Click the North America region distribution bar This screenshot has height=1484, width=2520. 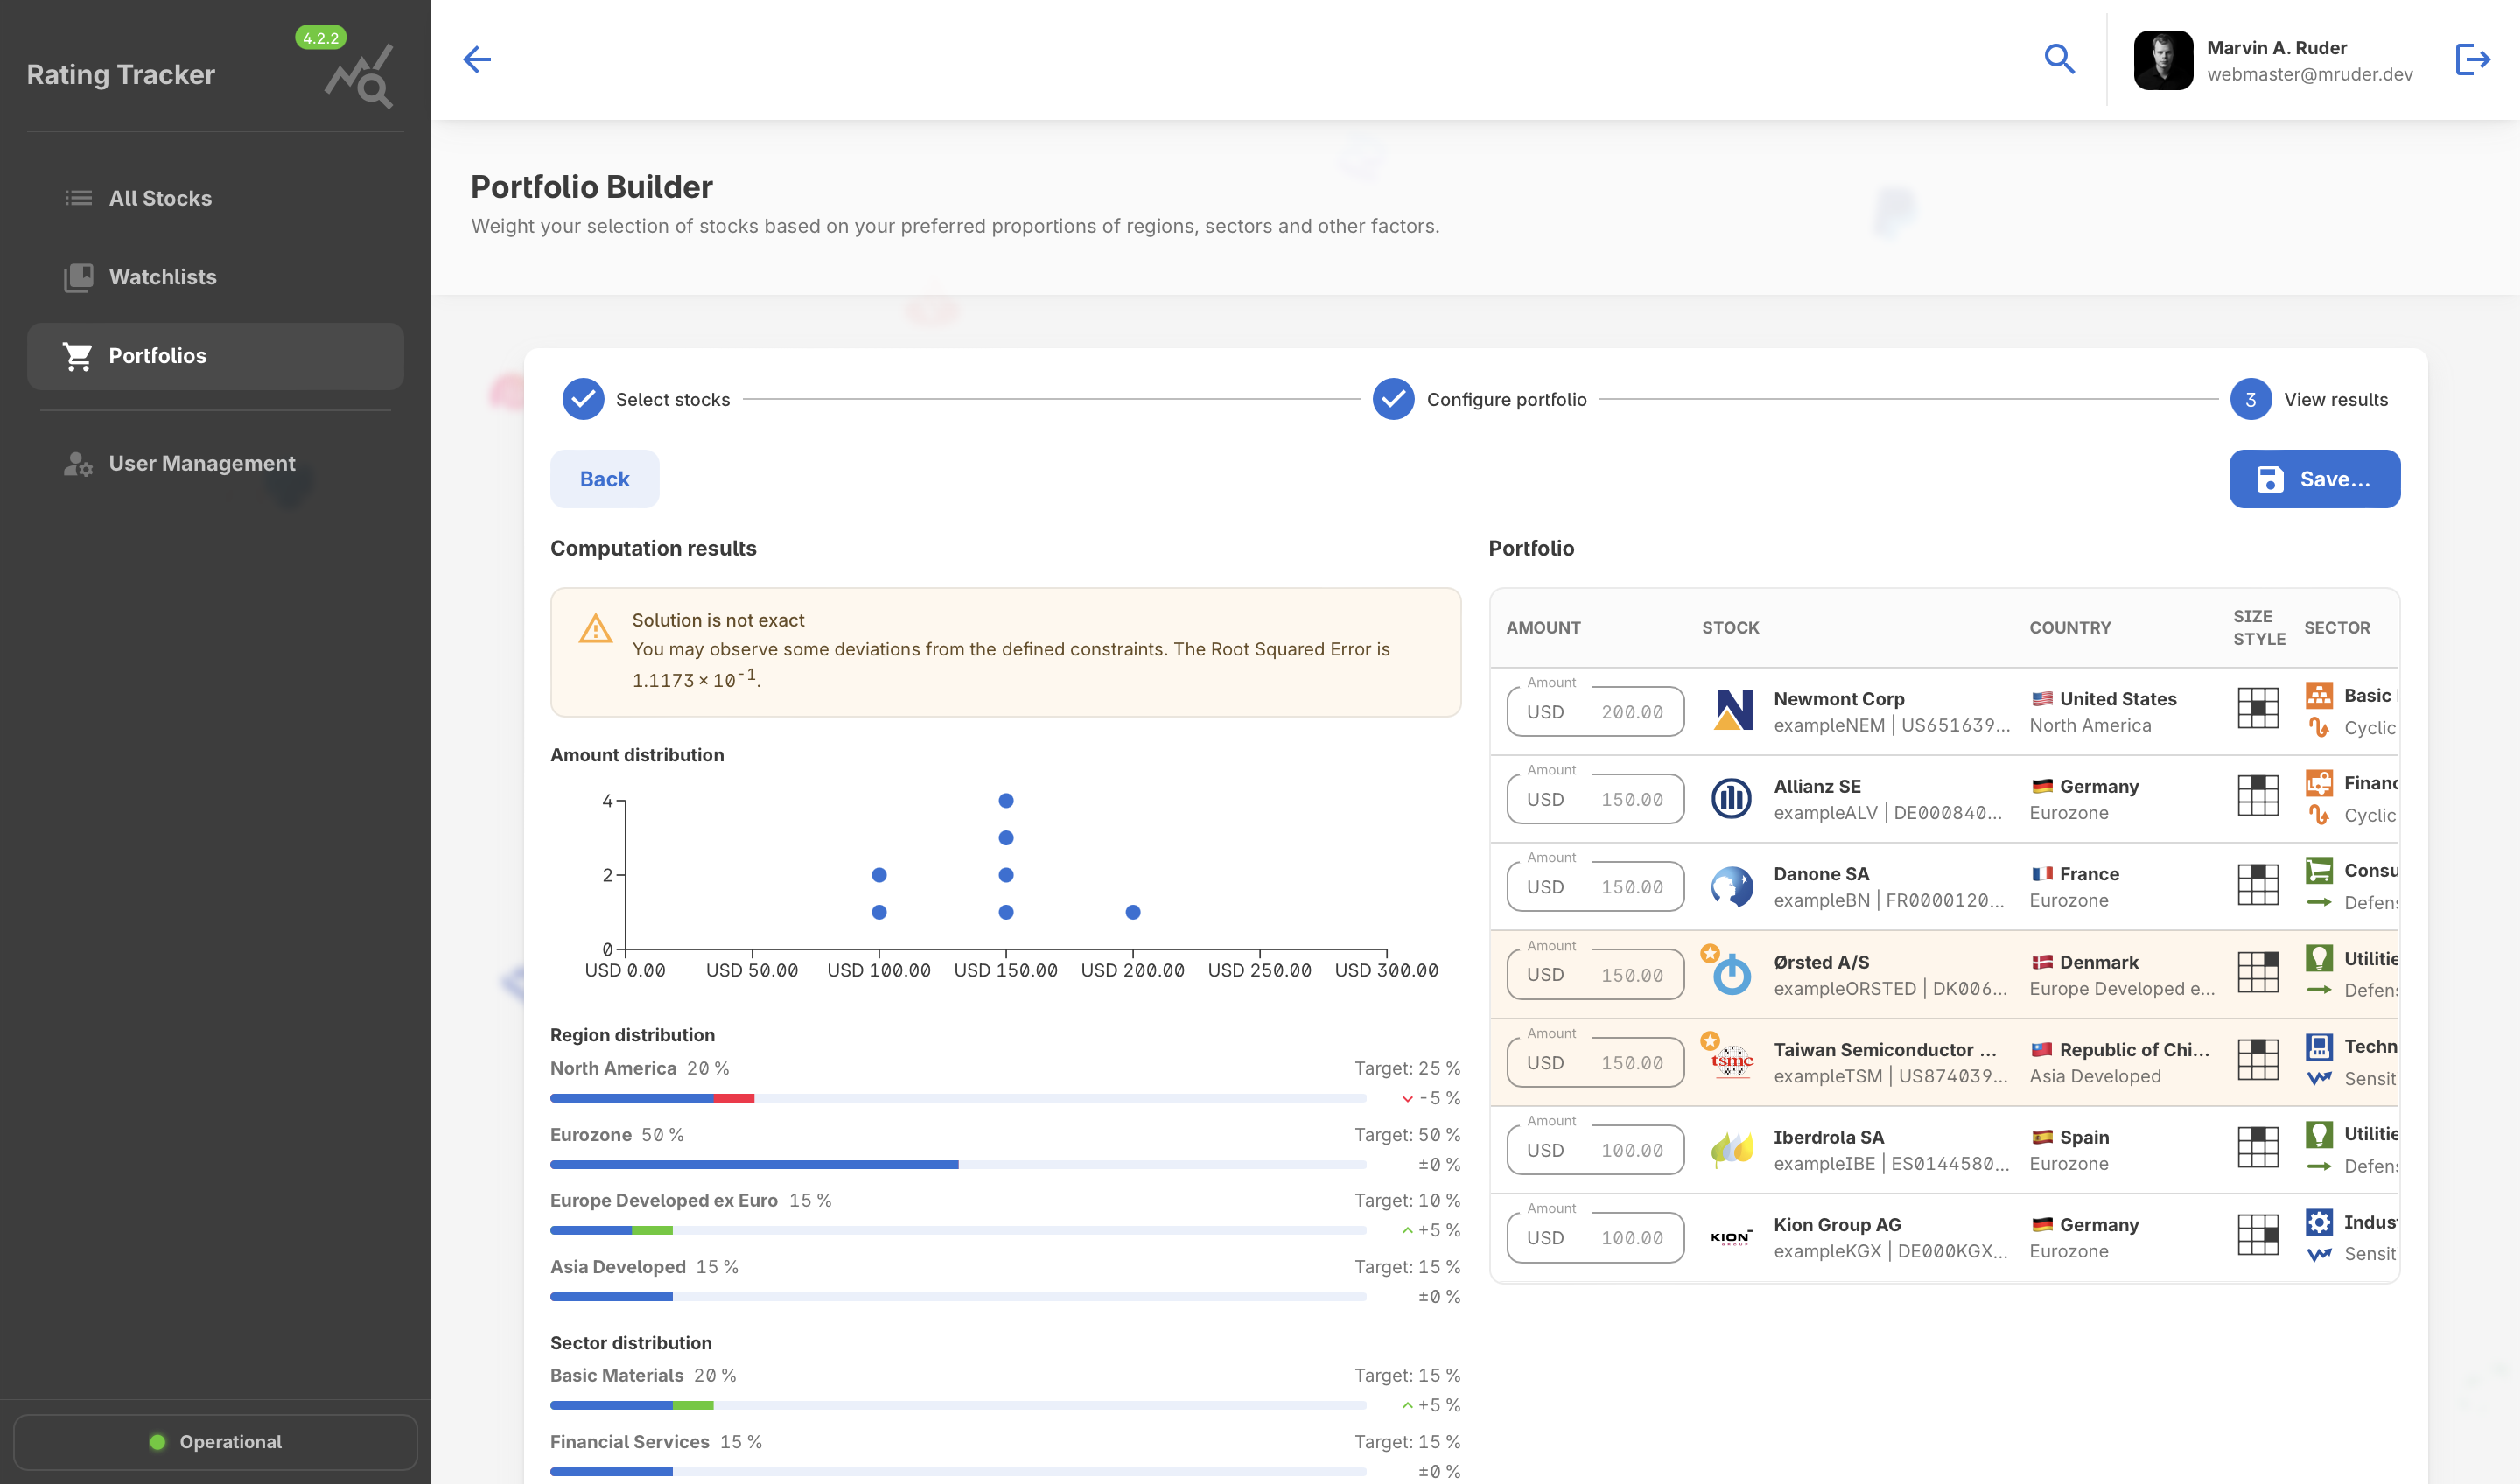coord(957,1098)
